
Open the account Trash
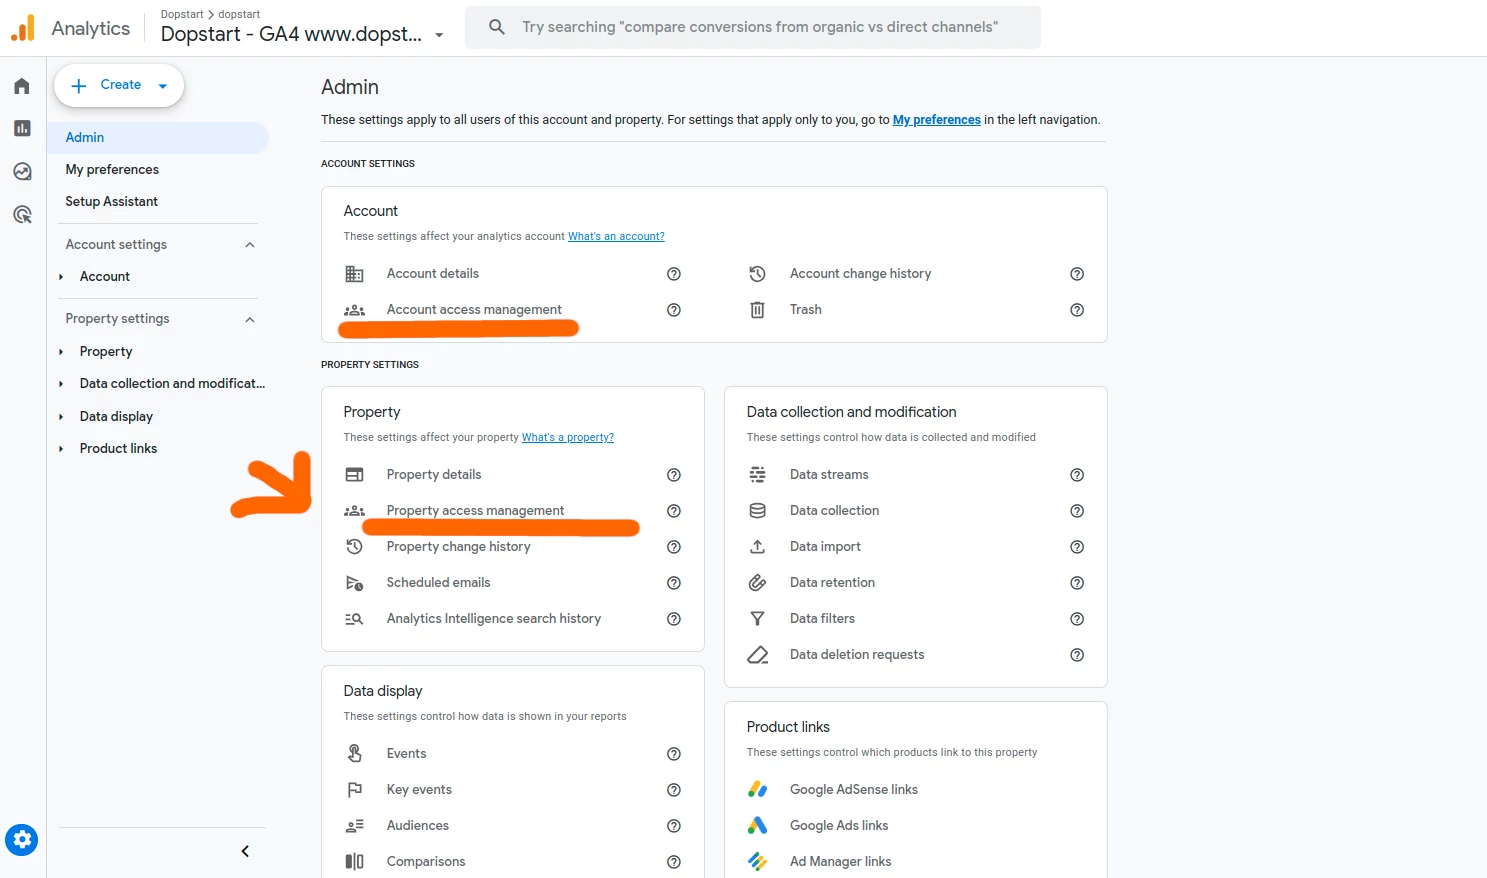coord(805,310)
